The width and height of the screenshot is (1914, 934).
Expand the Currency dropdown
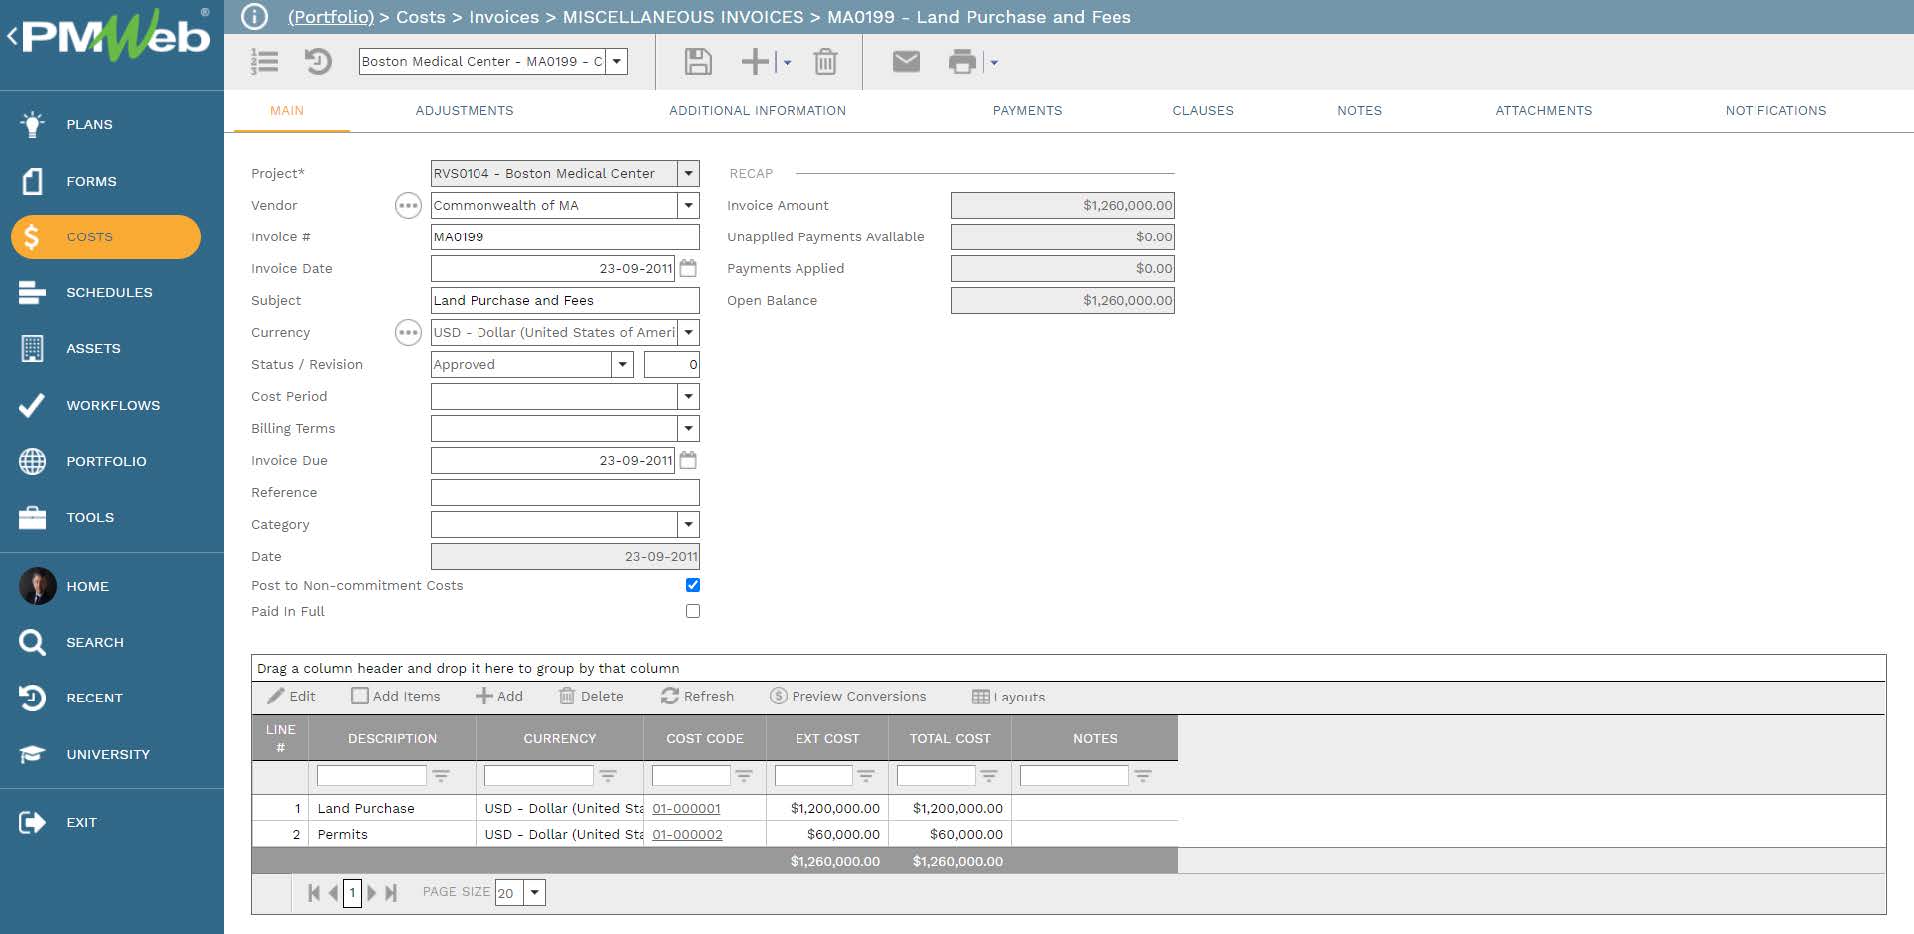pos(688,332)
